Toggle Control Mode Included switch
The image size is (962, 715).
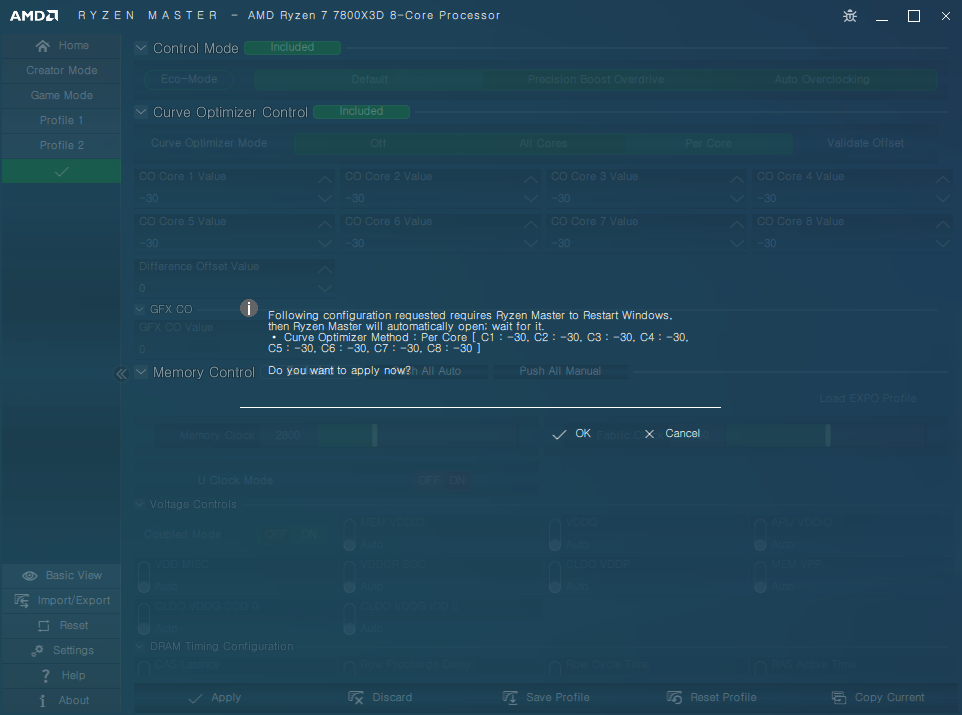click(x=293, y=47)
